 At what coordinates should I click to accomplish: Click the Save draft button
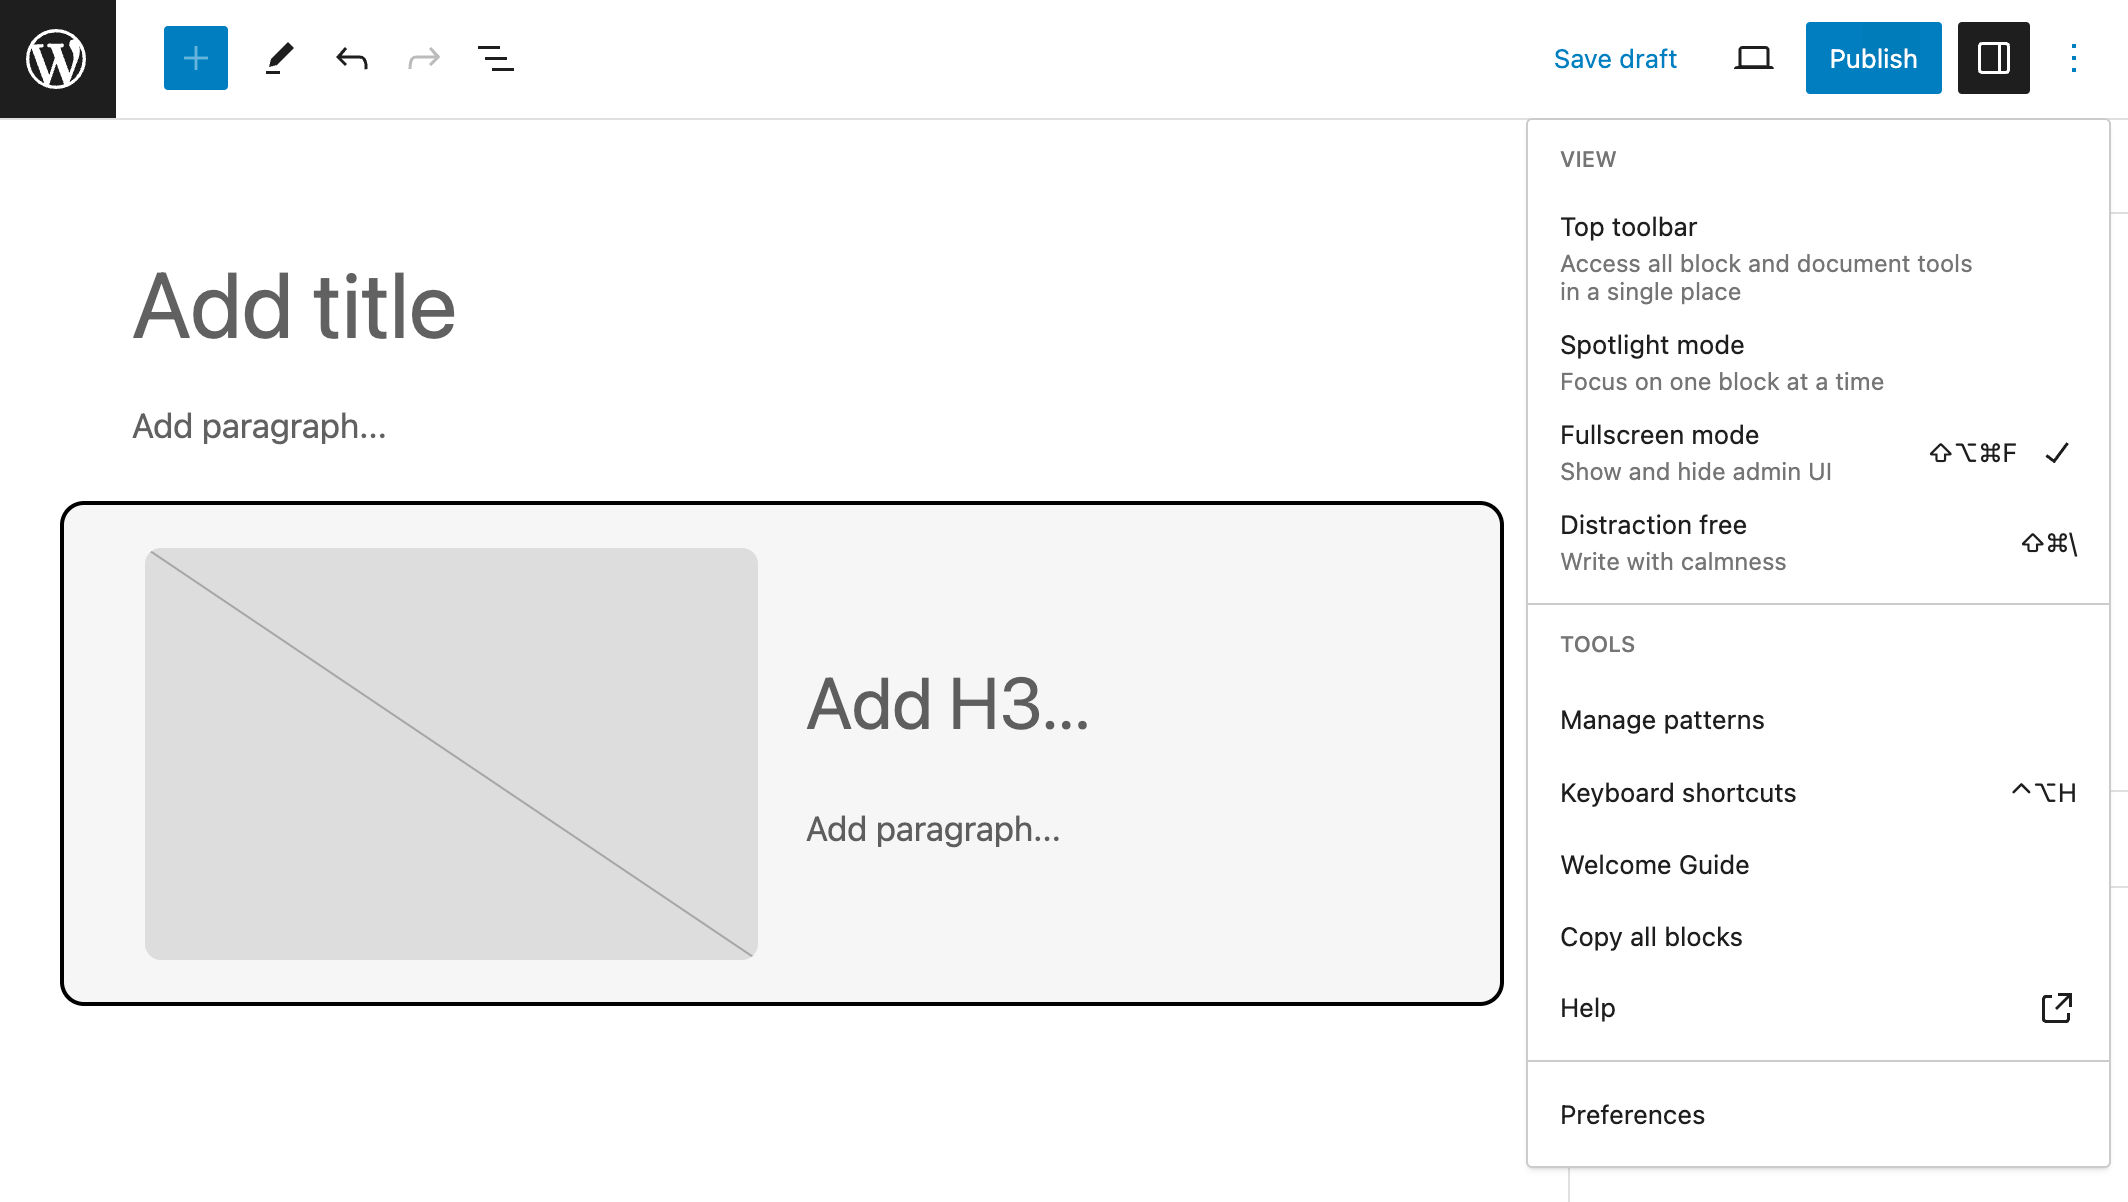[1614, 58]
